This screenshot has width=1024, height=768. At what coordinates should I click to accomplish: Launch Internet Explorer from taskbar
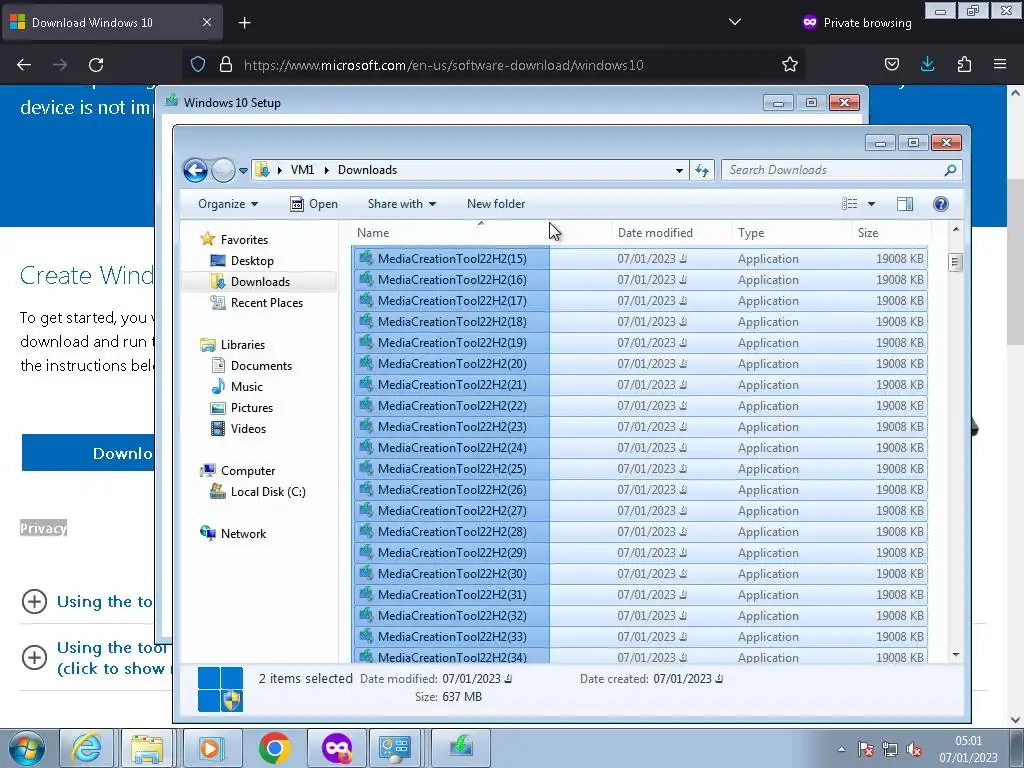(x=87, y=748)
